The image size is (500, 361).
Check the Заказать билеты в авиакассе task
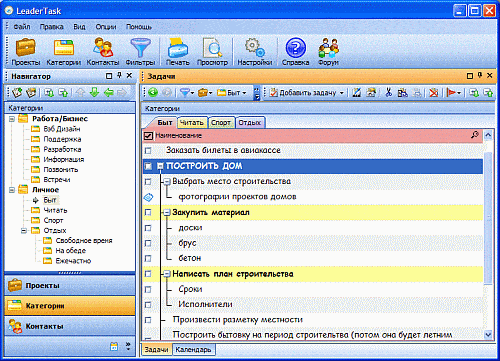point(148,151)
